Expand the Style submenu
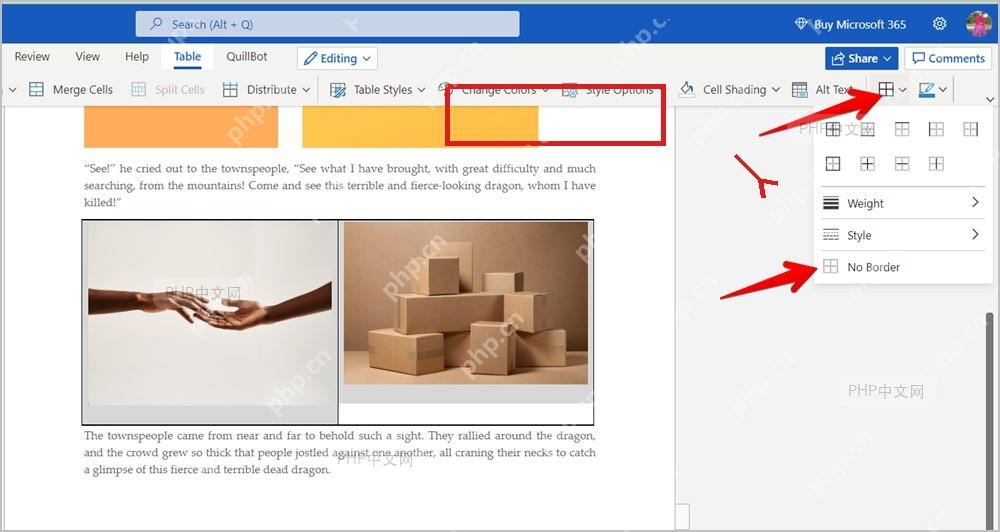The height and width of the screenshot is (532, 1000). point(902,235)
